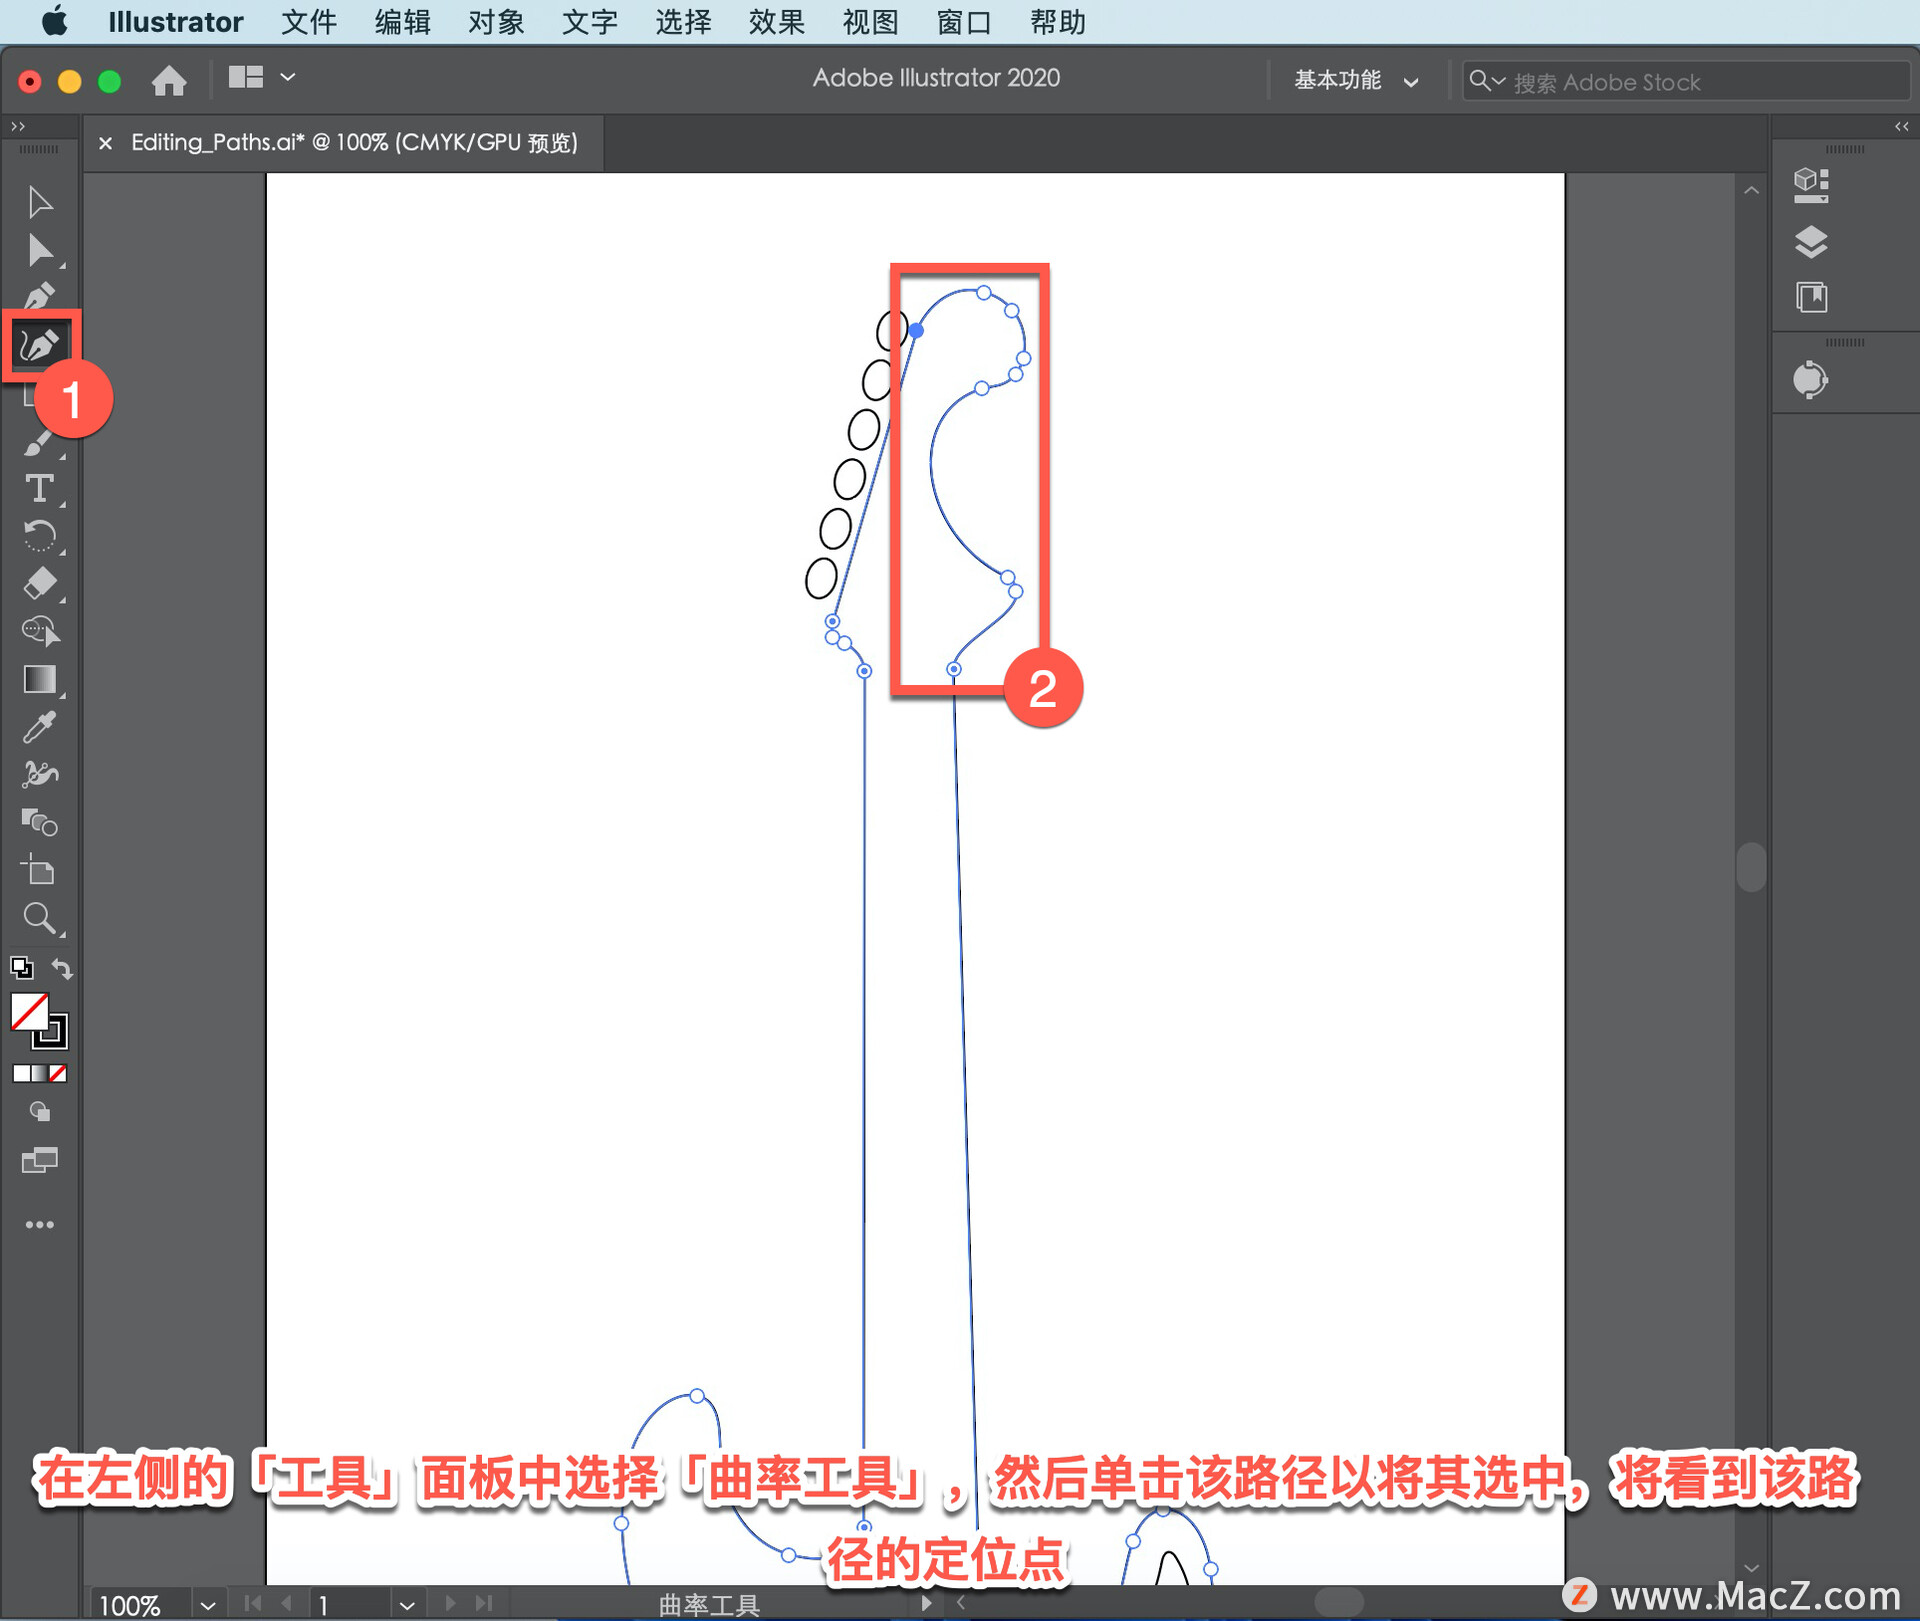Expand the Arrange Documents dropdown arrow

pyautogui.click(x=288, y=77)
